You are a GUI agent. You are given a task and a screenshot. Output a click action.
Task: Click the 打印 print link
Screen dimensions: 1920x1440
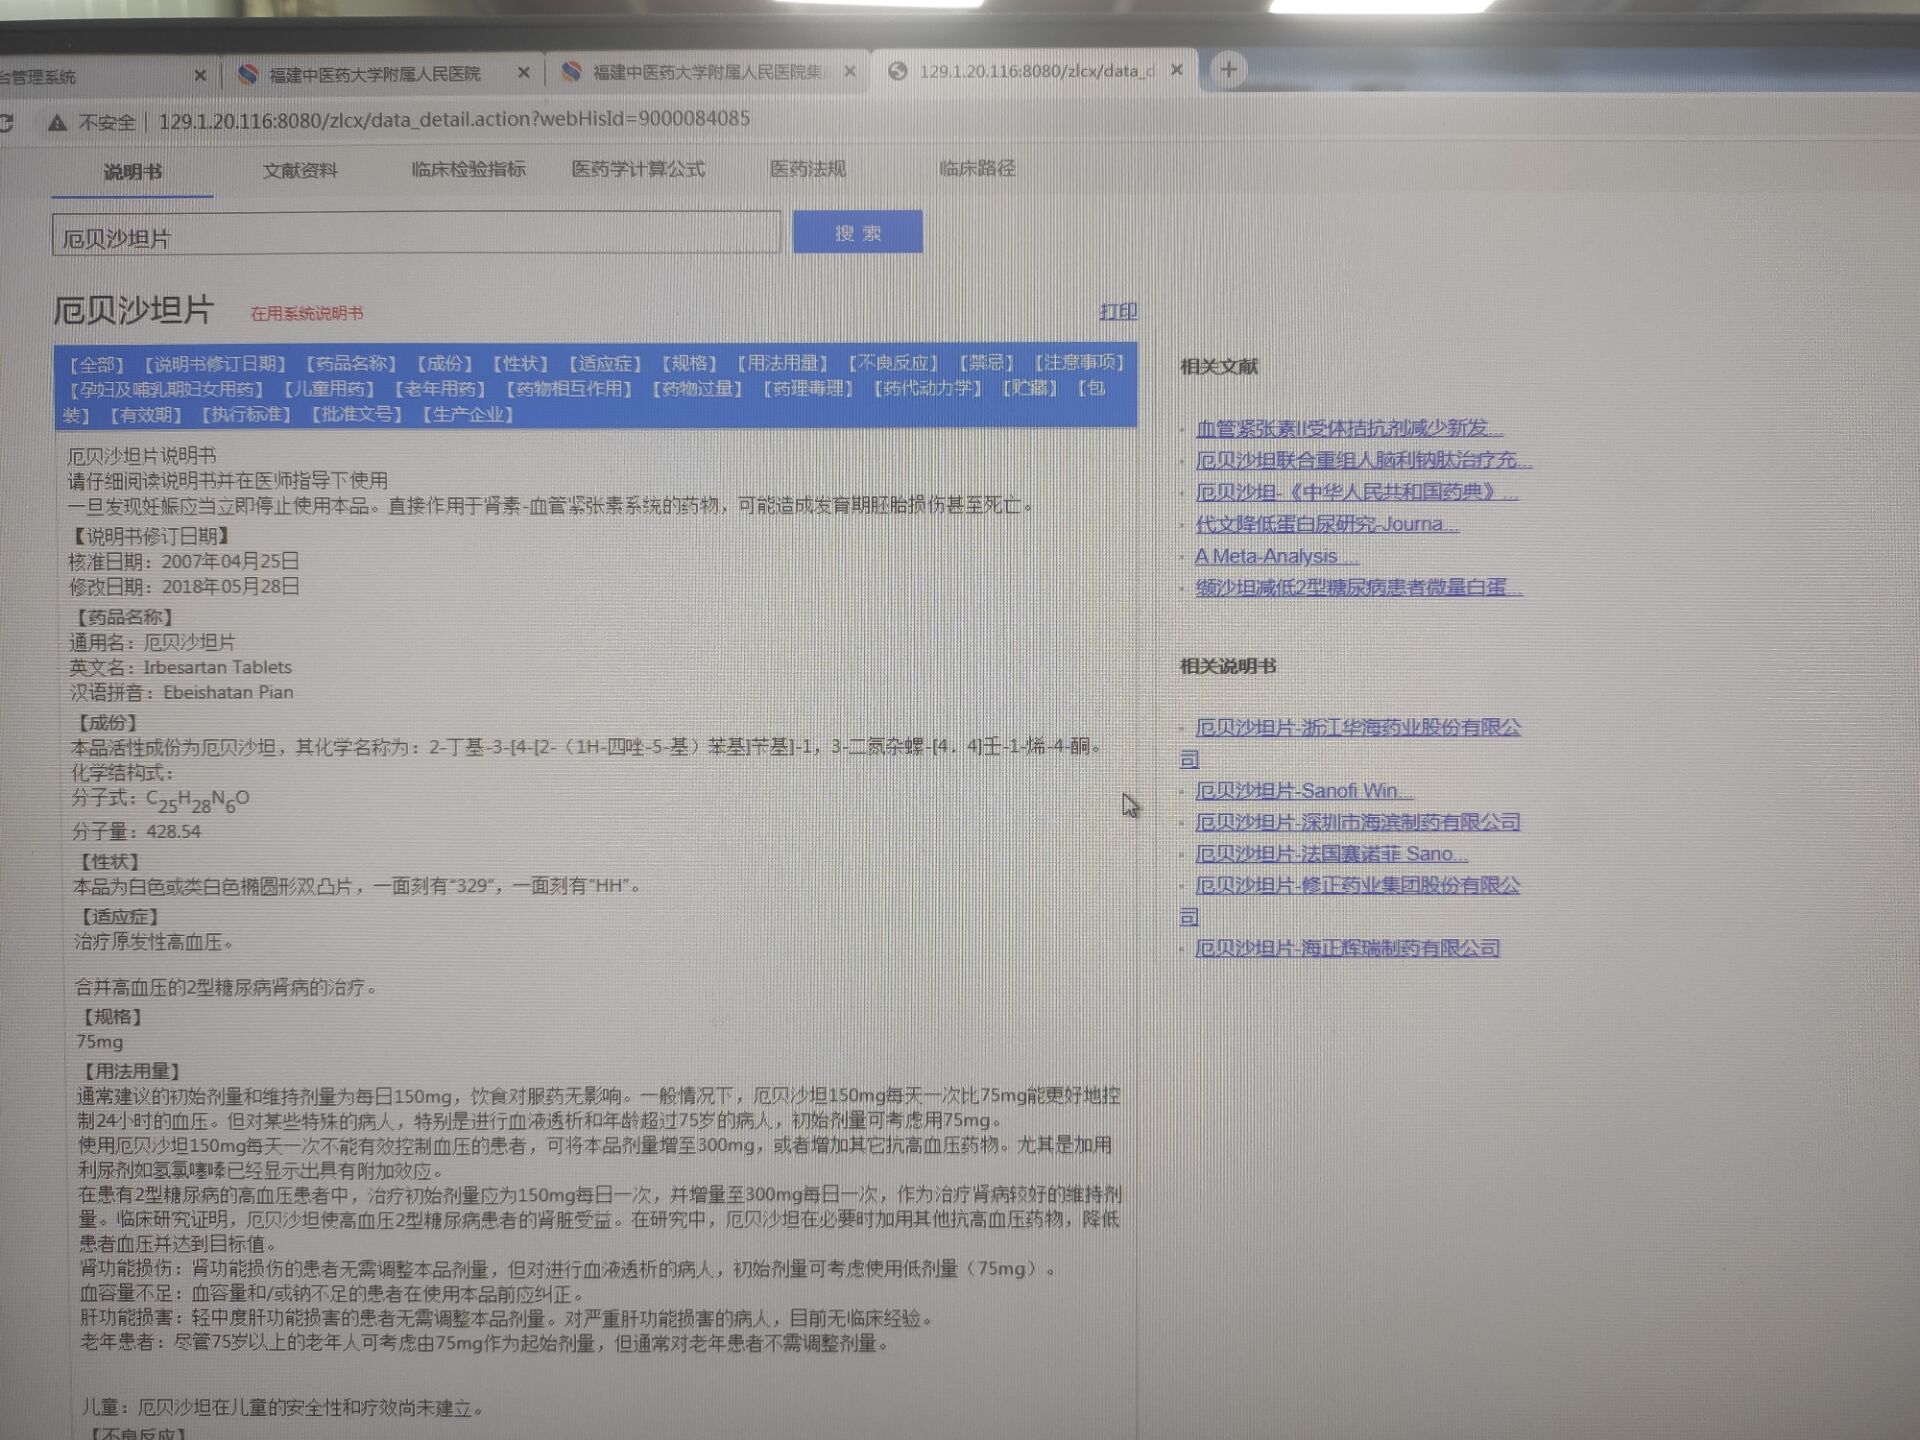tap(1117, 312)
